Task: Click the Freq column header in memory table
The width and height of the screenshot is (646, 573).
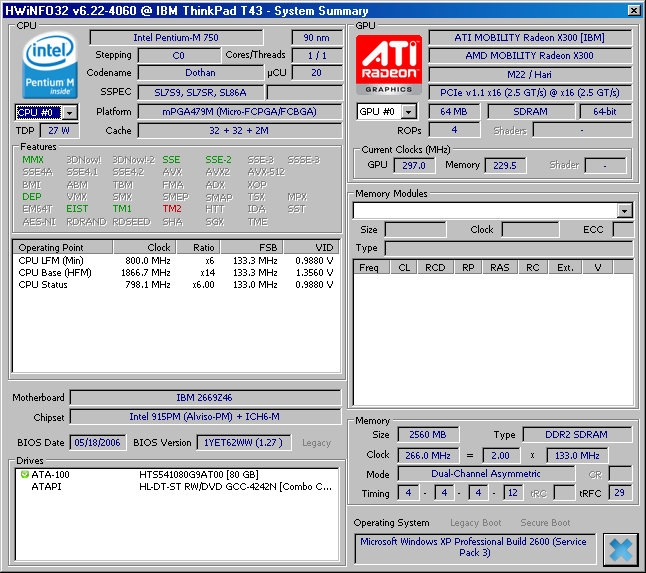Action: [x=372, y=268]
